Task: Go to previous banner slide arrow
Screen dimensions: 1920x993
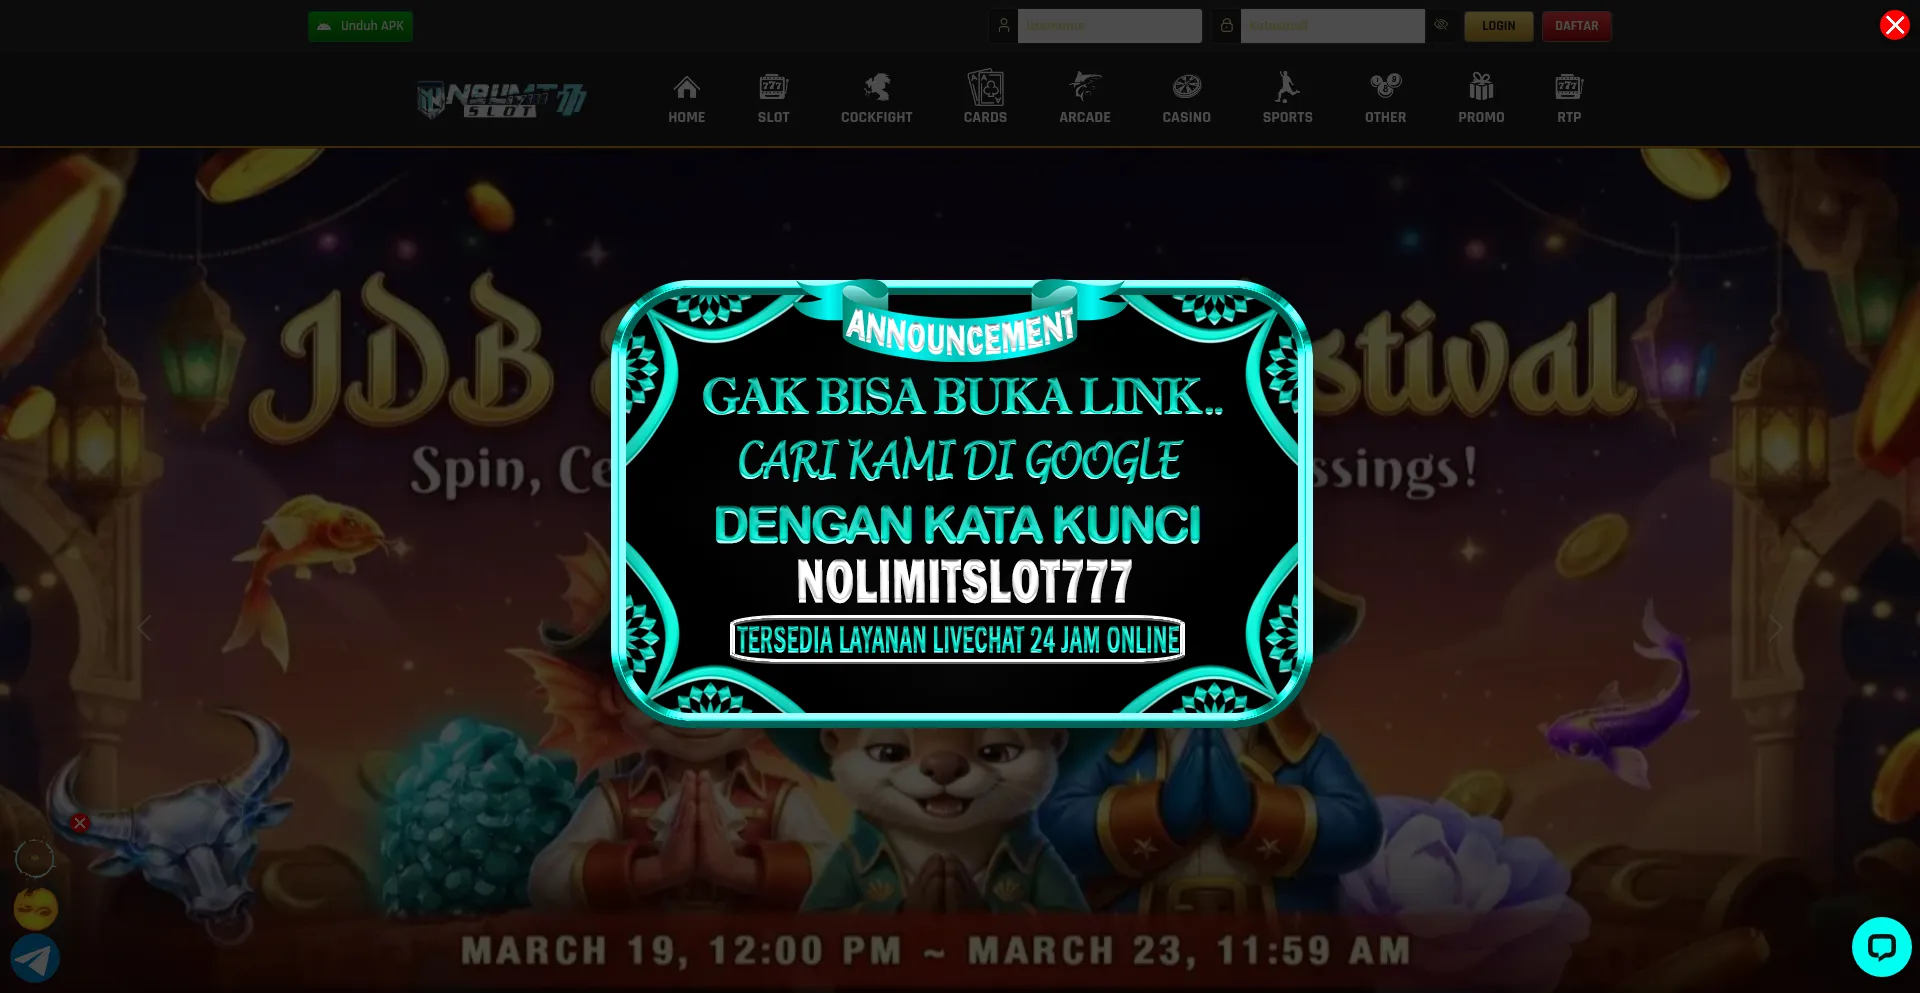Action: [145, 628]
